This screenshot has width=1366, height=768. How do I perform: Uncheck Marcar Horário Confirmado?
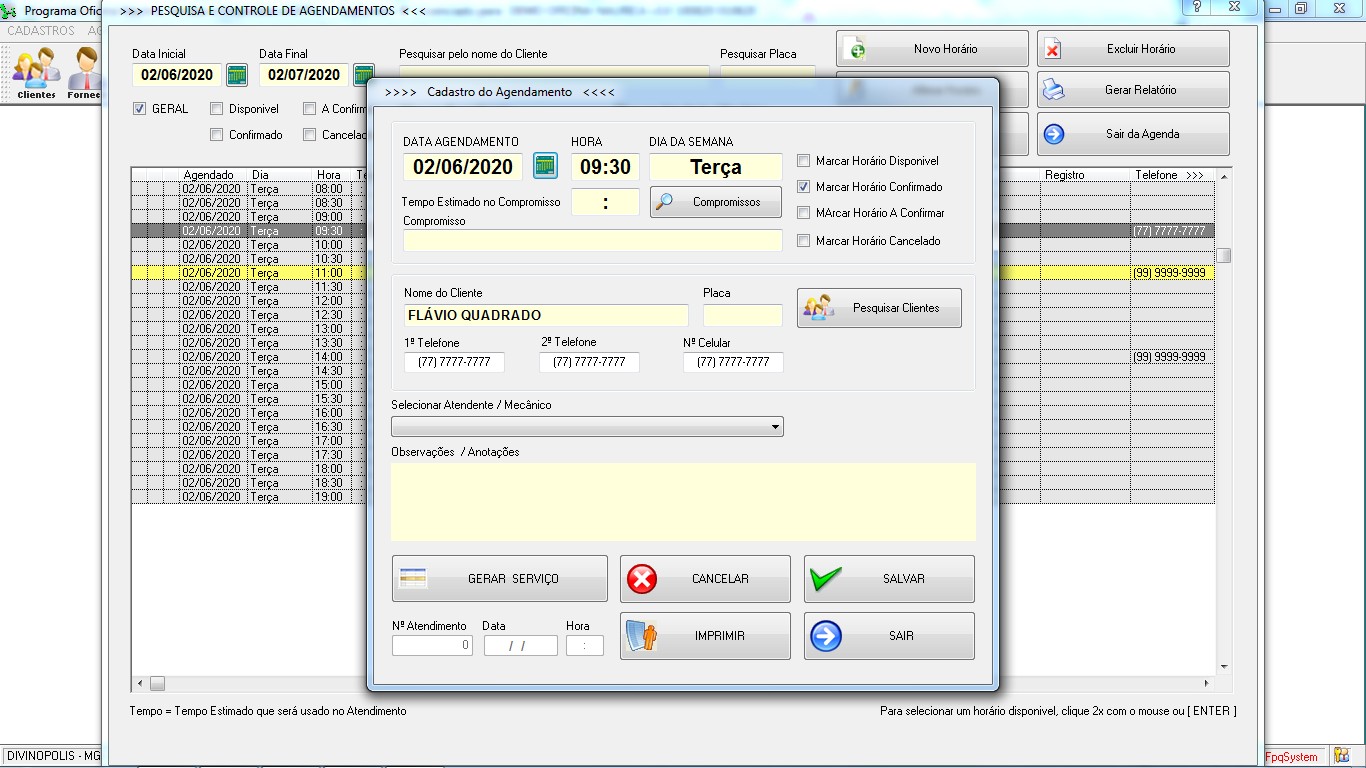(x=804, y=187)
